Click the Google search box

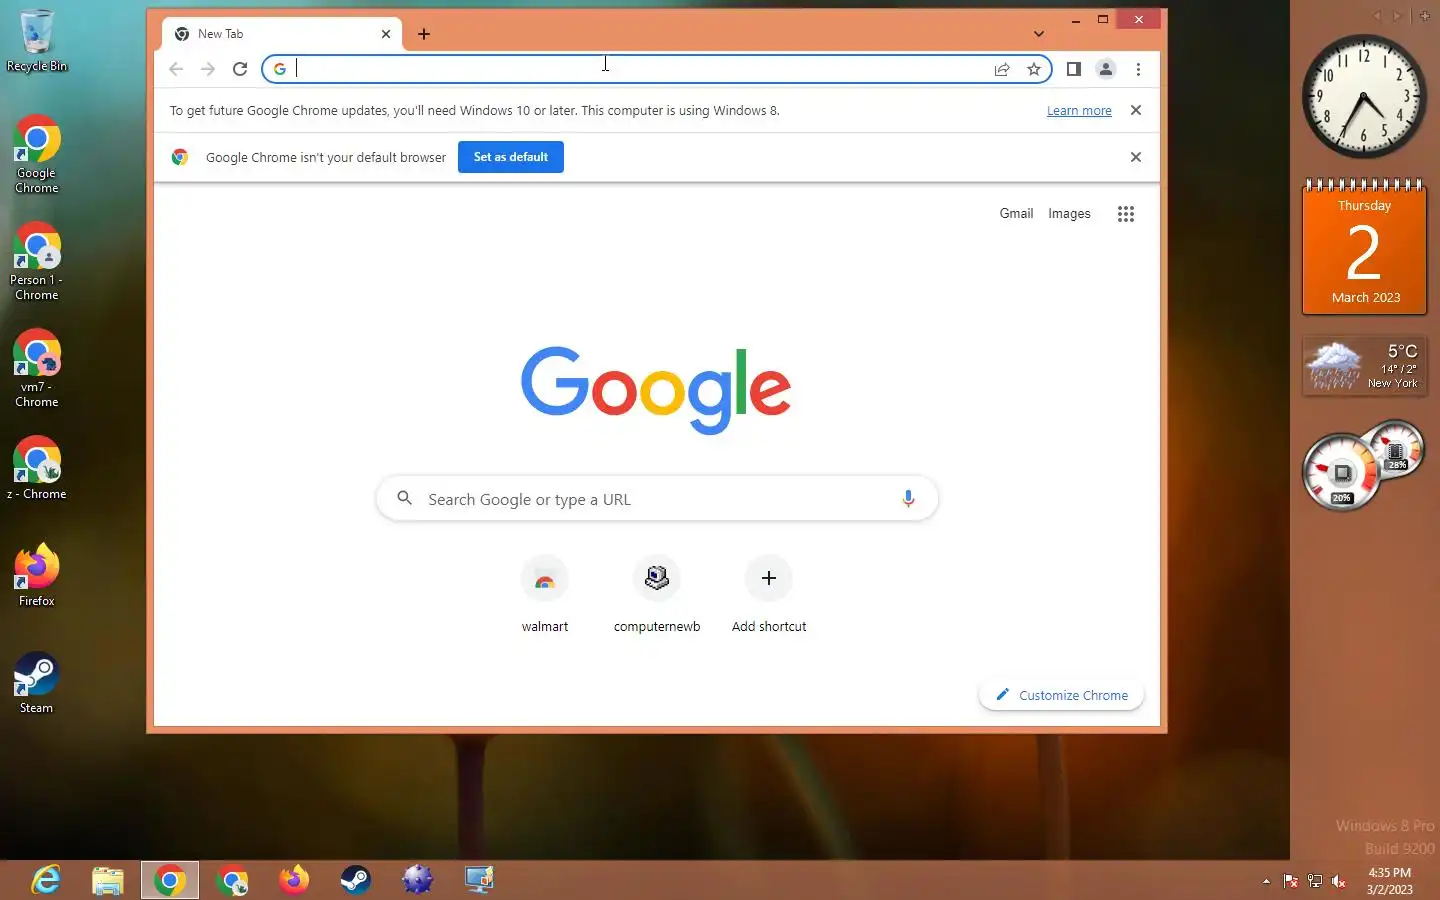point(657,499)
